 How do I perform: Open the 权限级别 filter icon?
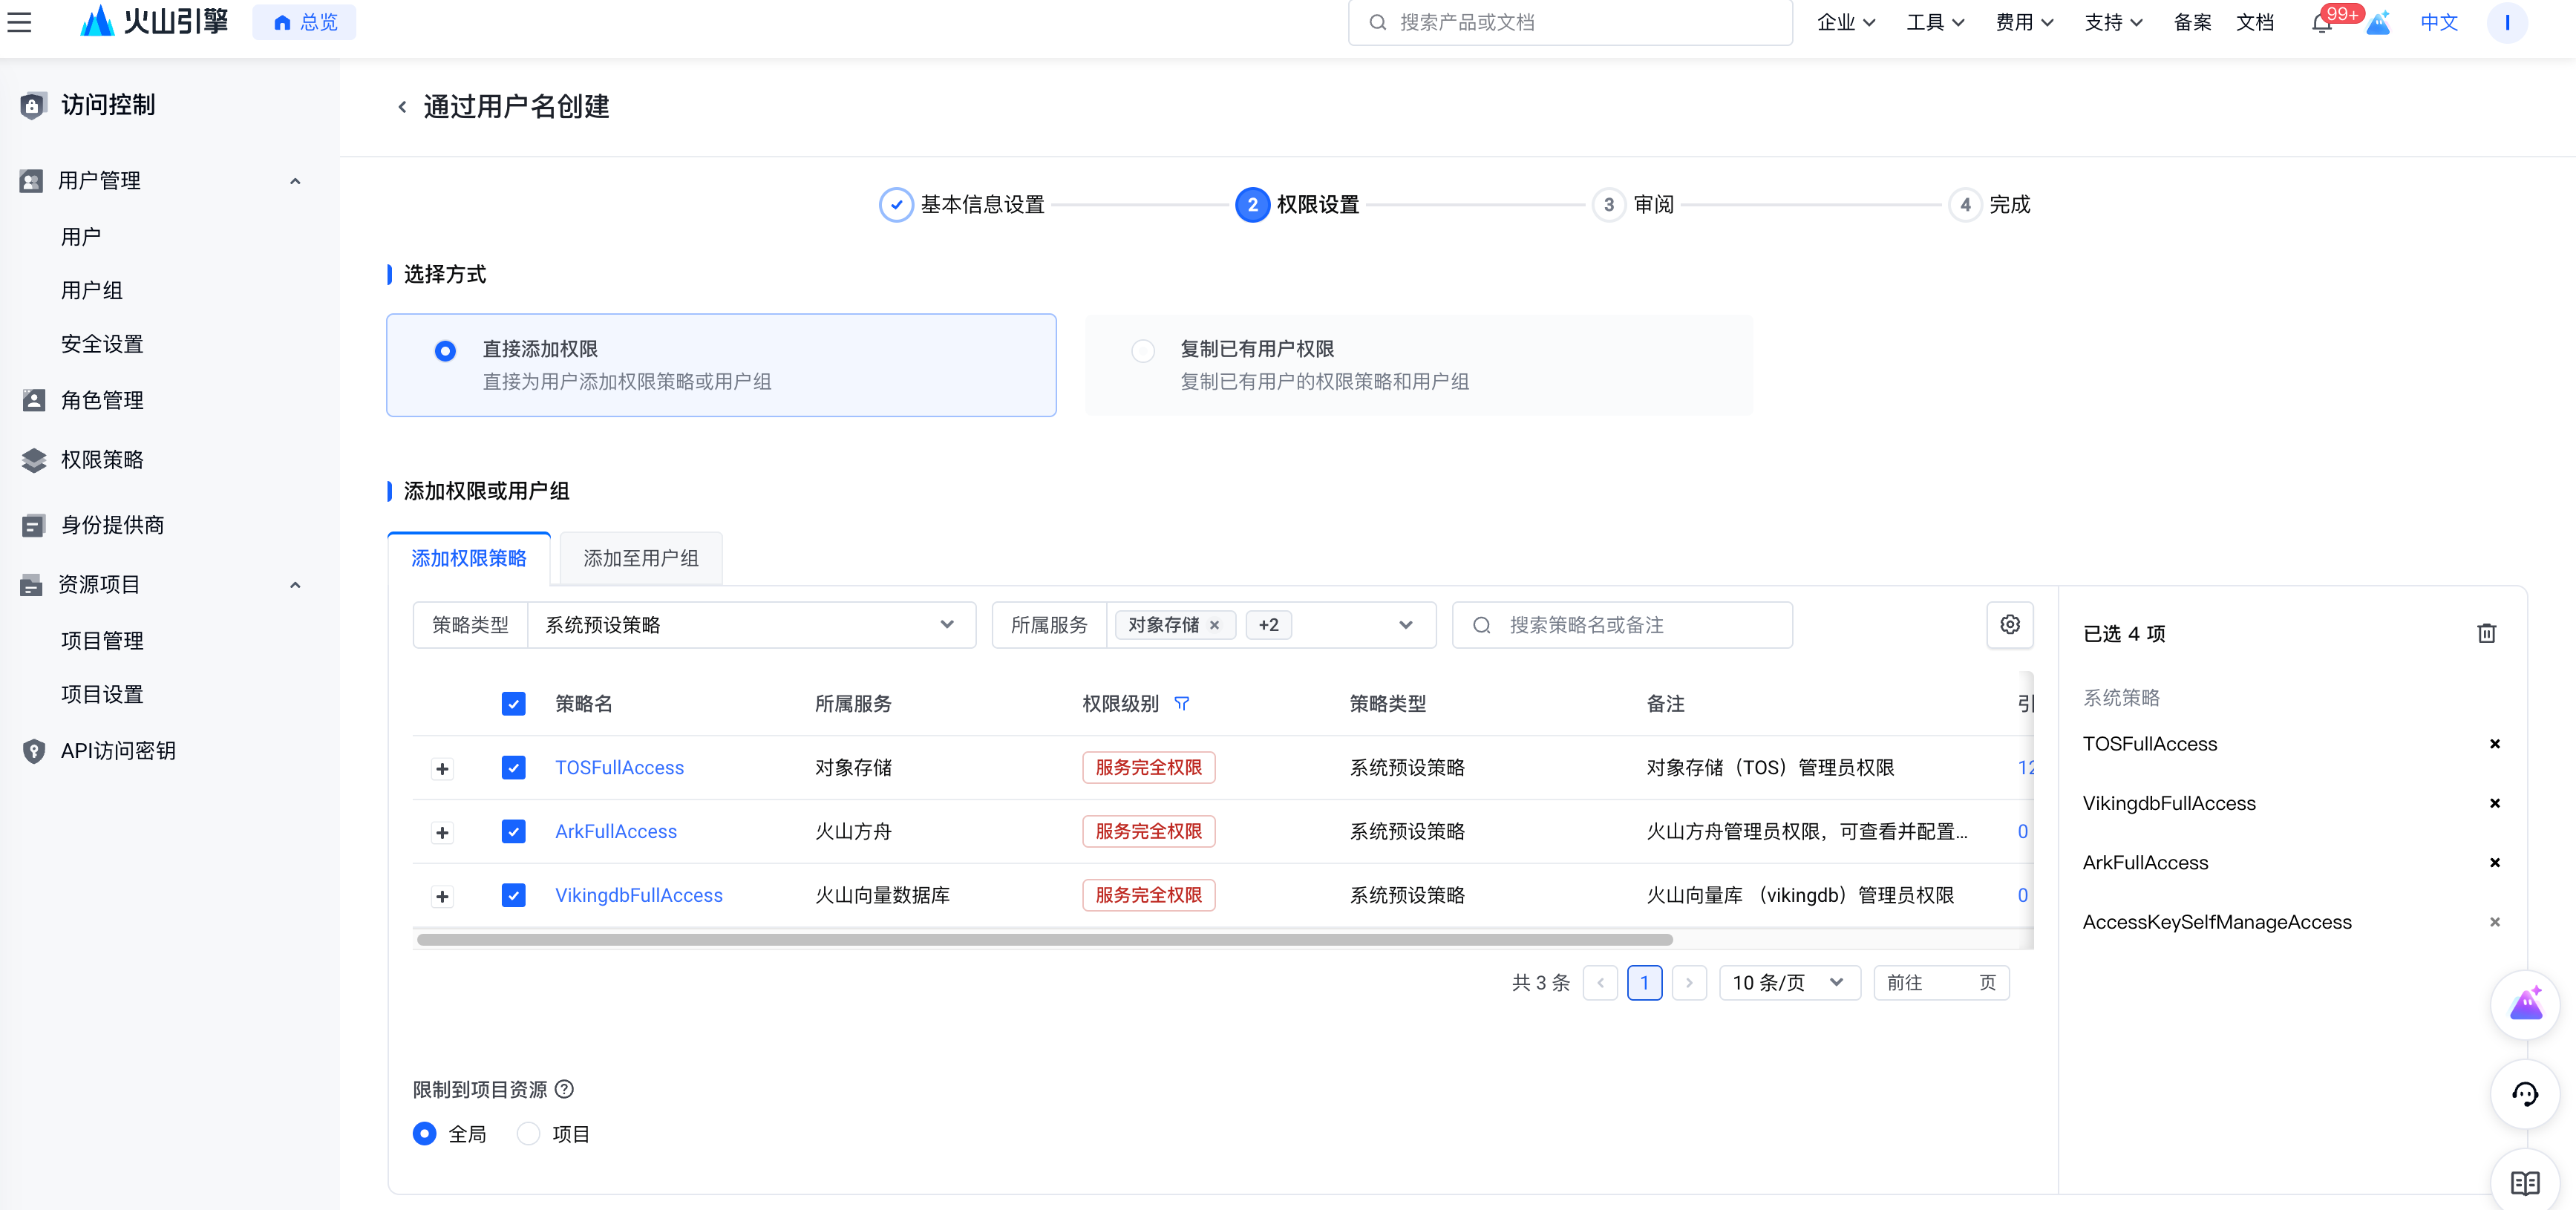[x=1183, y=703]
